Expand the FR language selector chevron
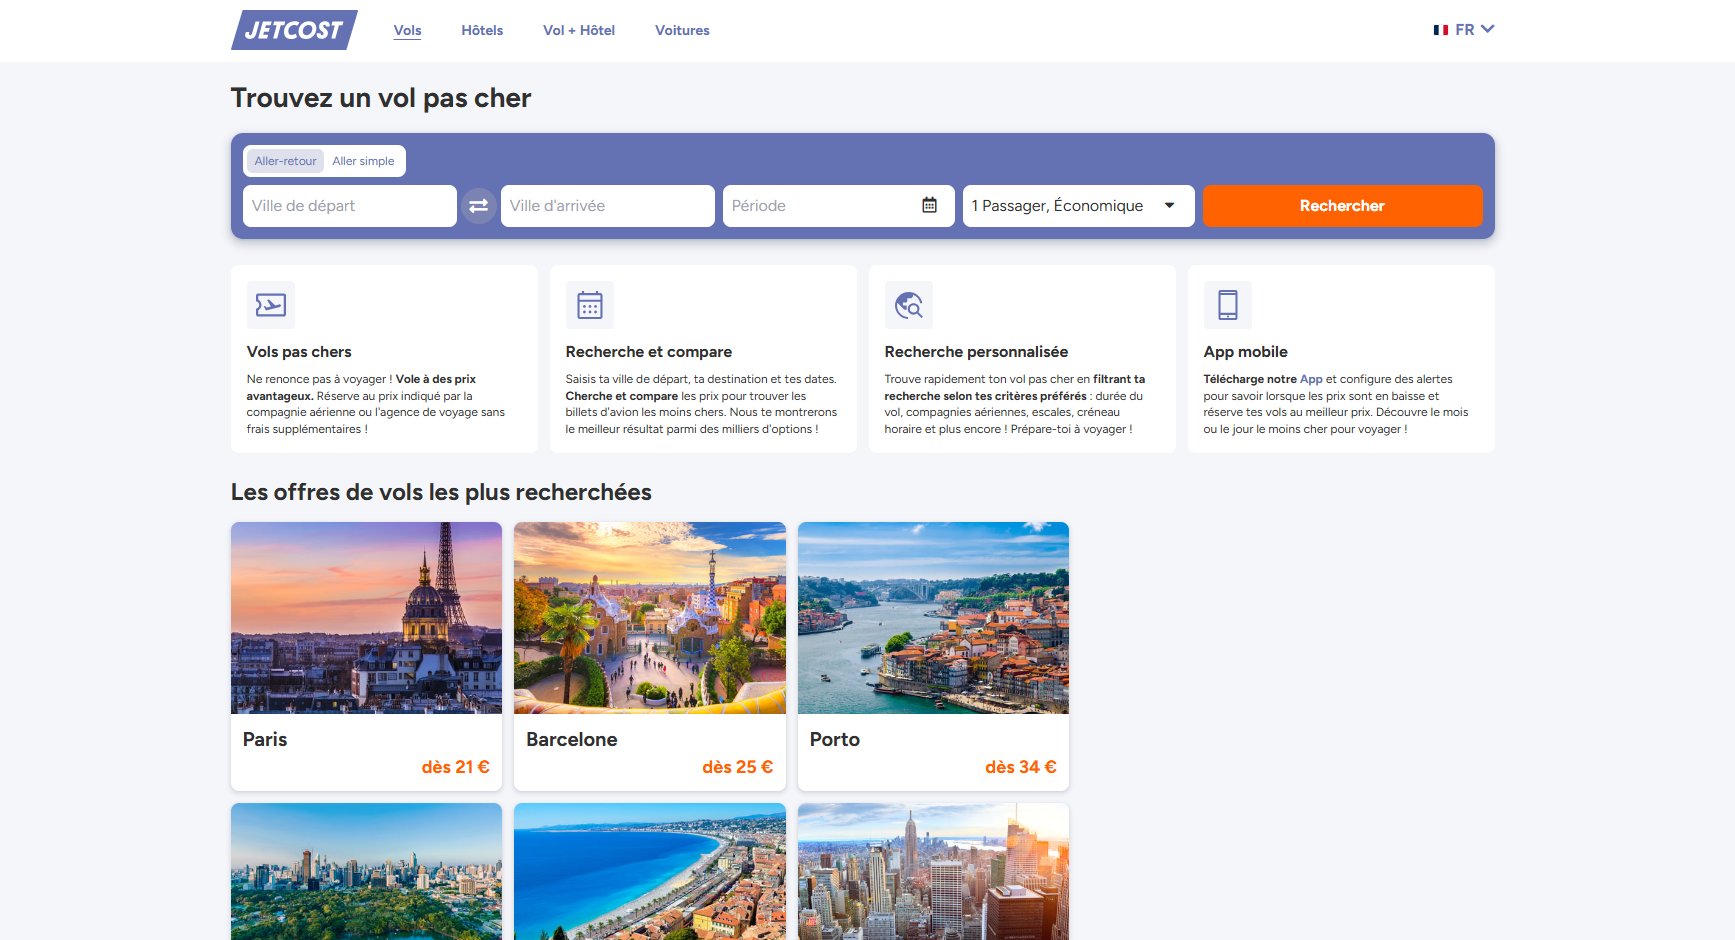Screen dimensions: 1735x940 point(1487,29)
